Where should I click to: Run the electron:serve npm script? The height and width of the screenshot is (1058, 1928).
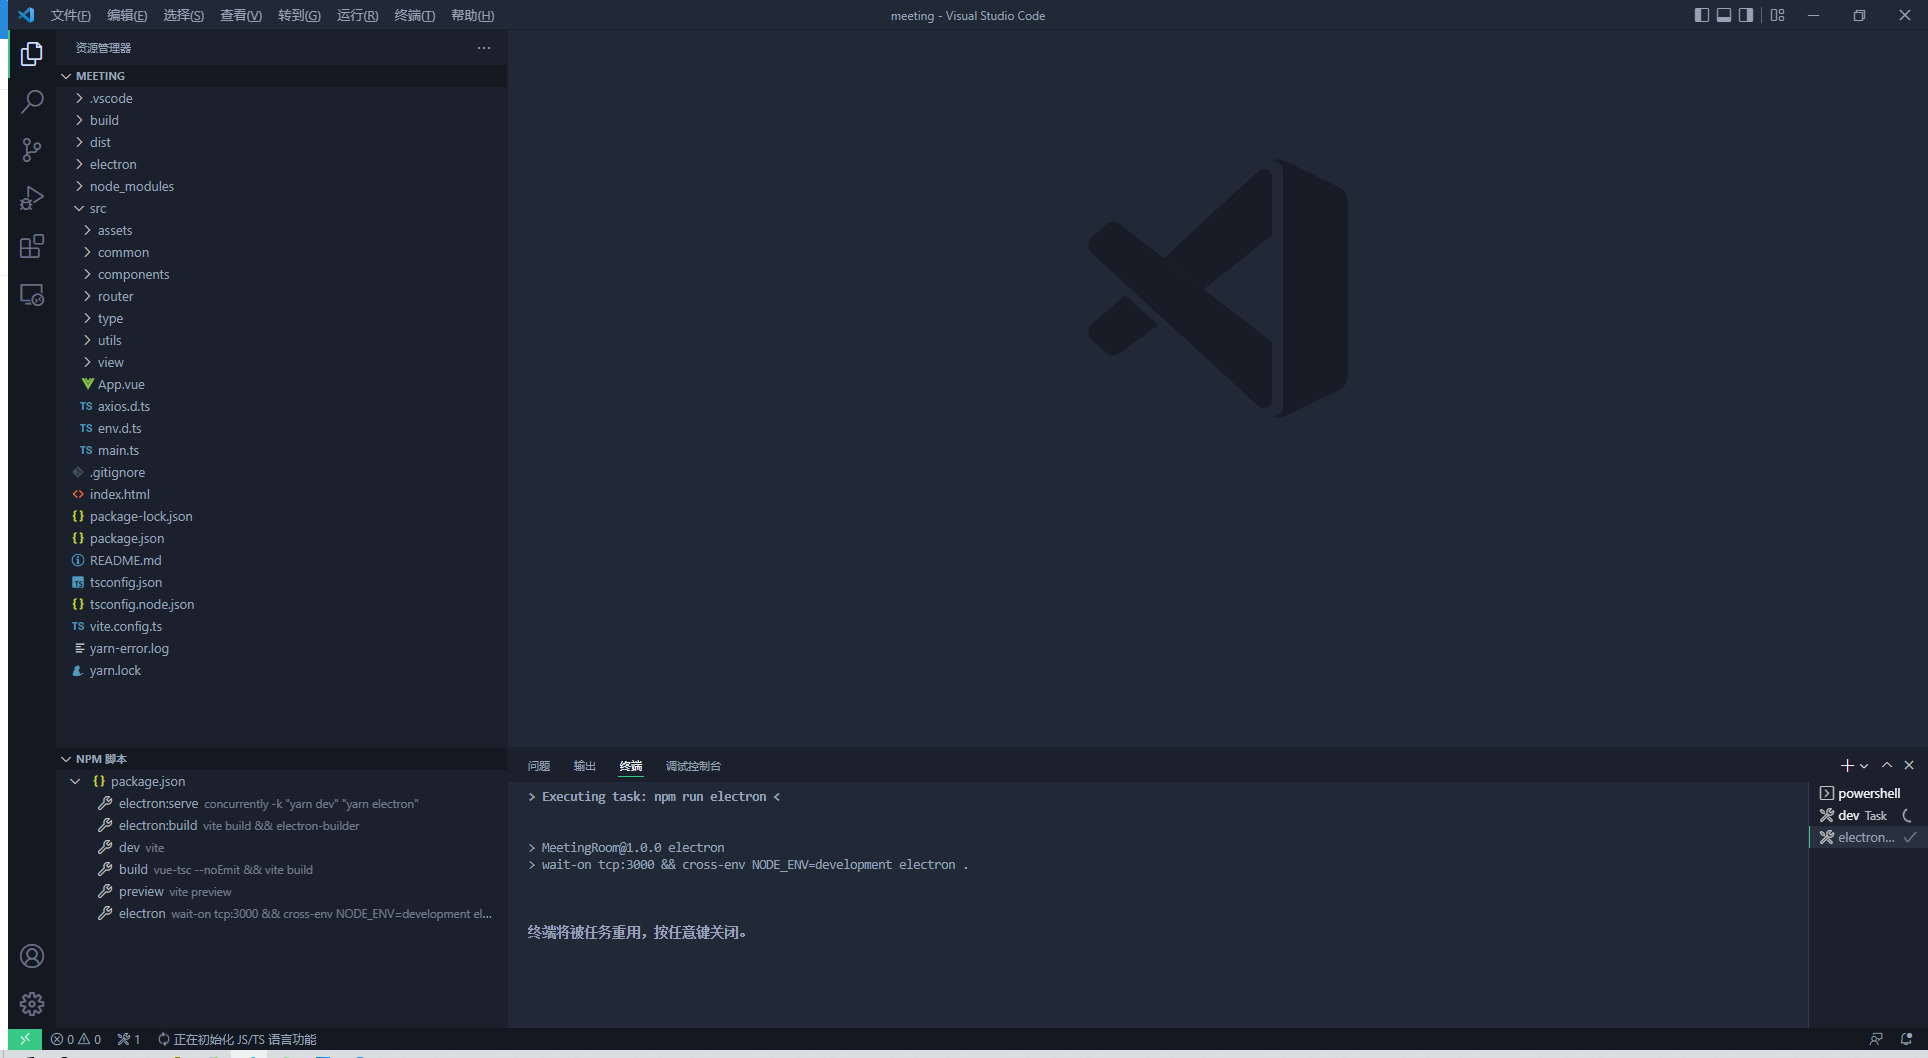tap(282, 803)
